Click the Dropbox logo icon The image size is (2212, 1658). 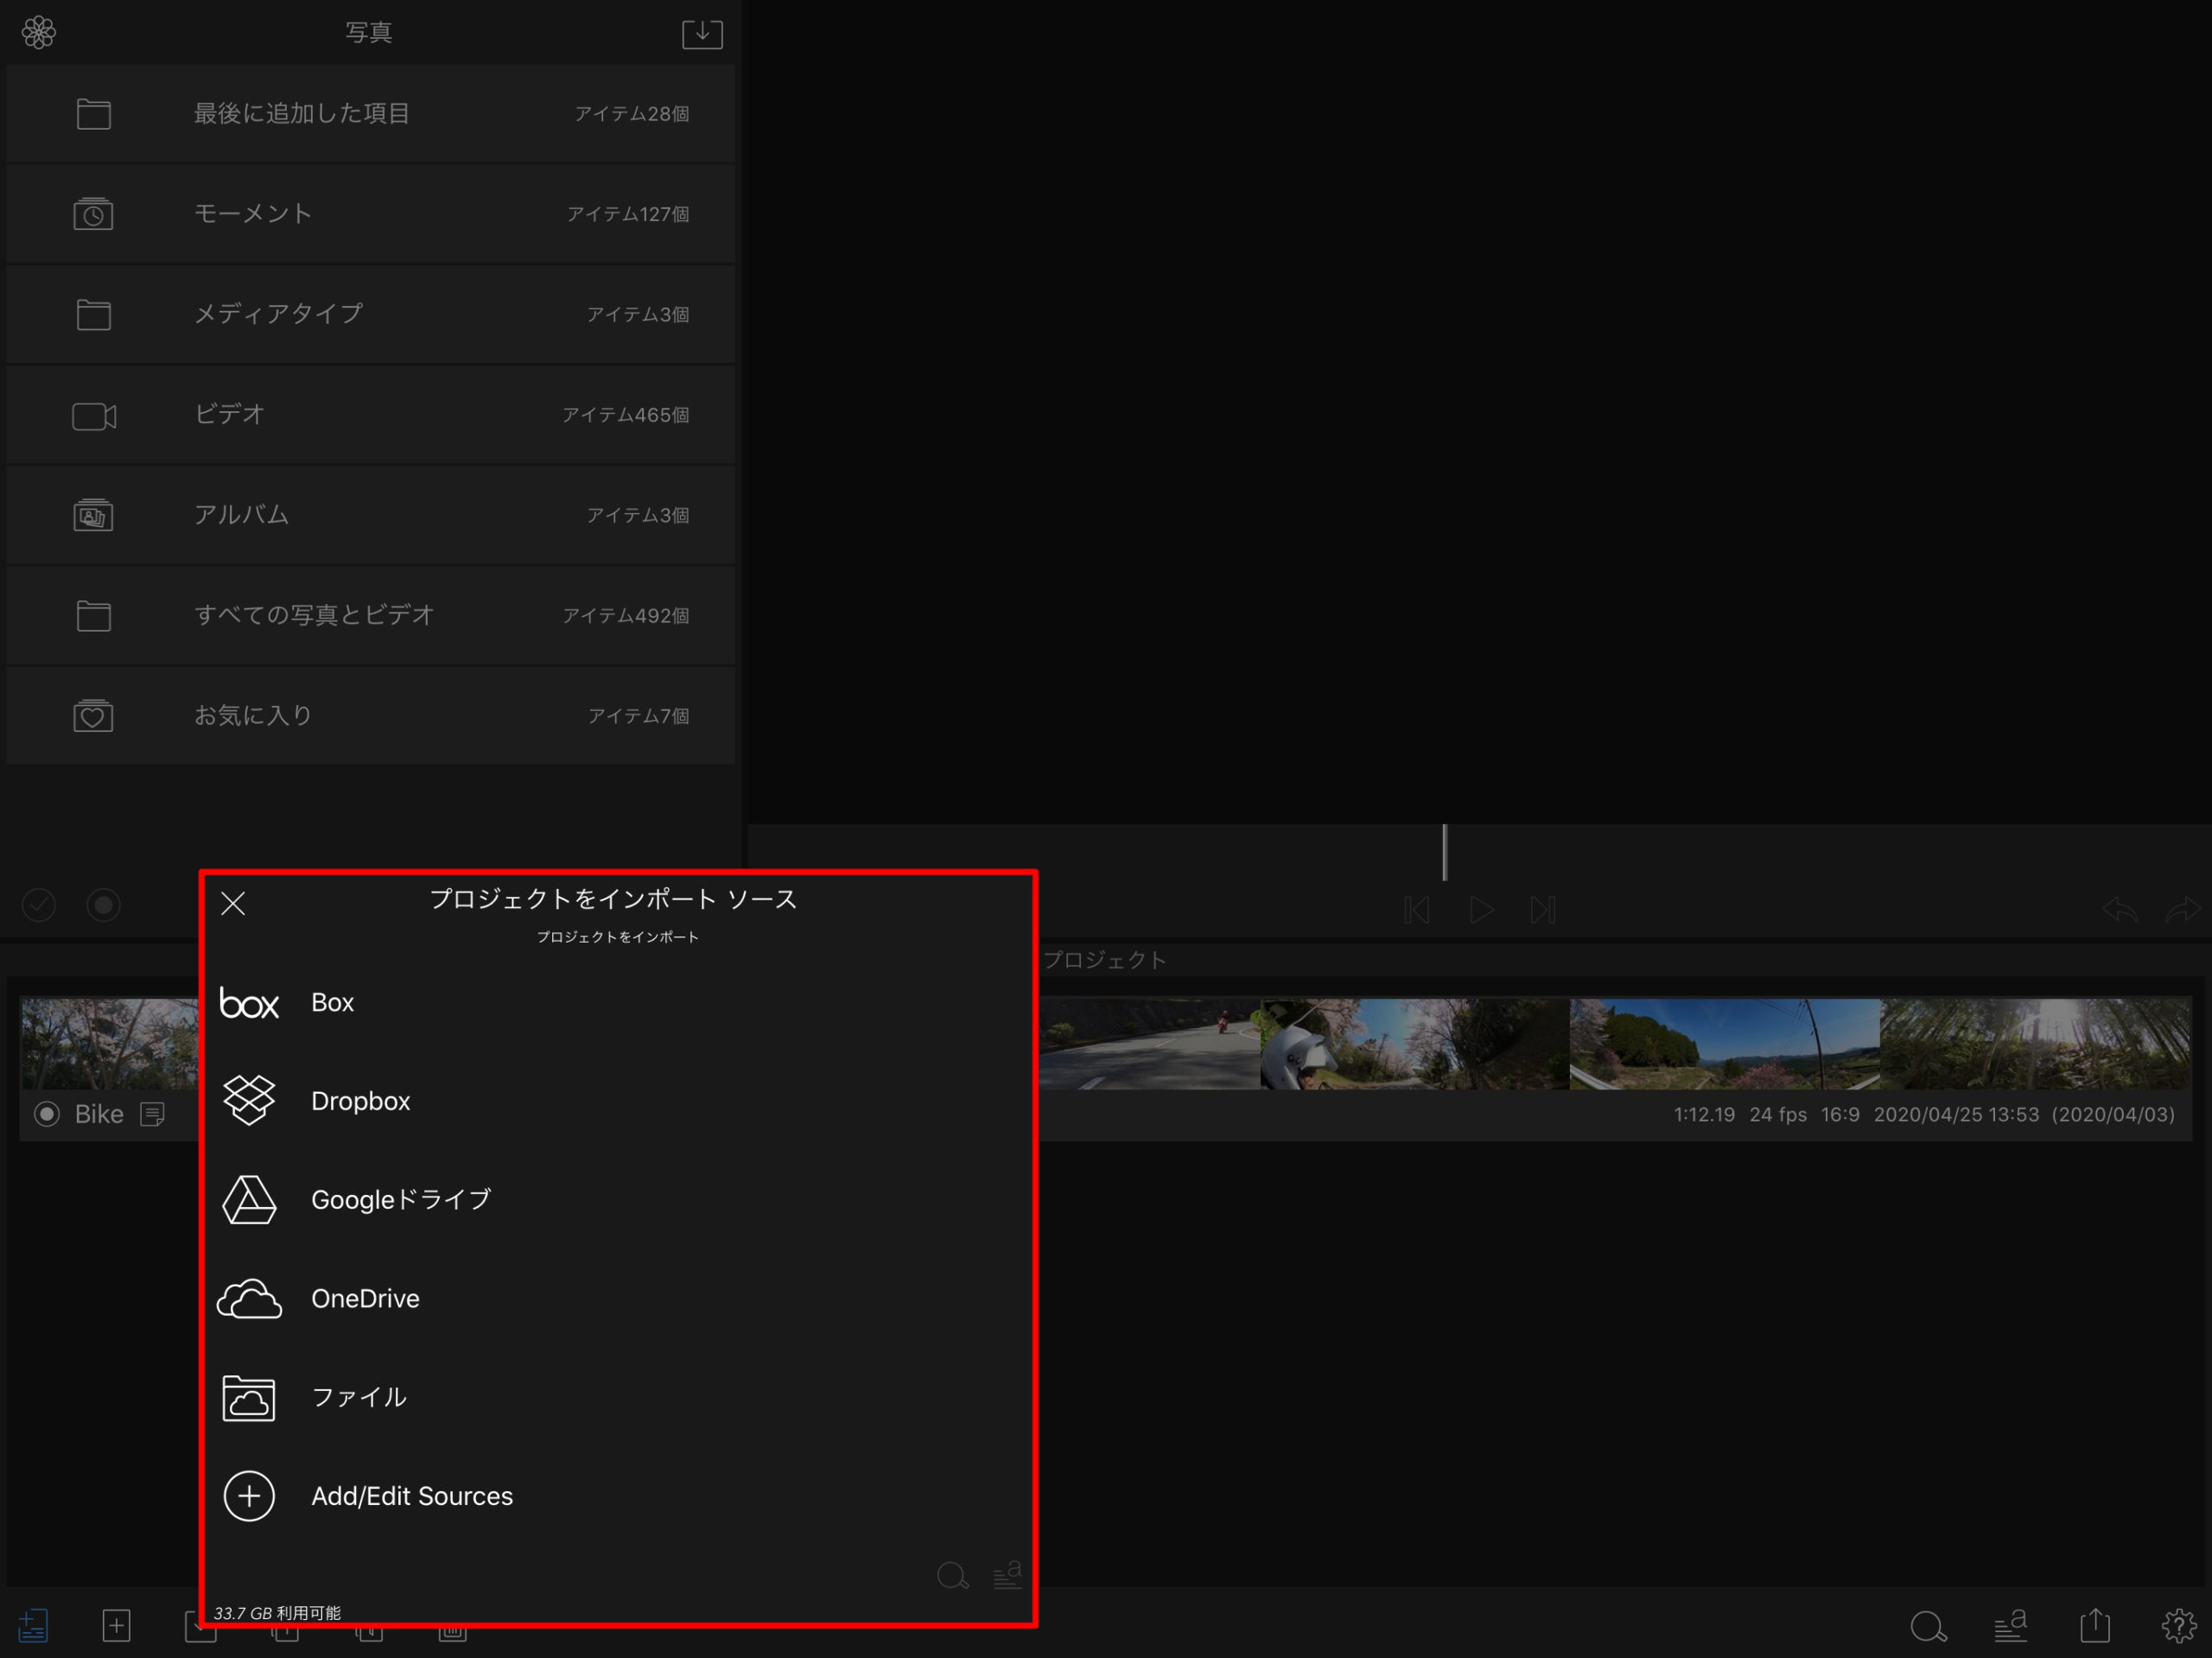click(x=249, y=1100)
